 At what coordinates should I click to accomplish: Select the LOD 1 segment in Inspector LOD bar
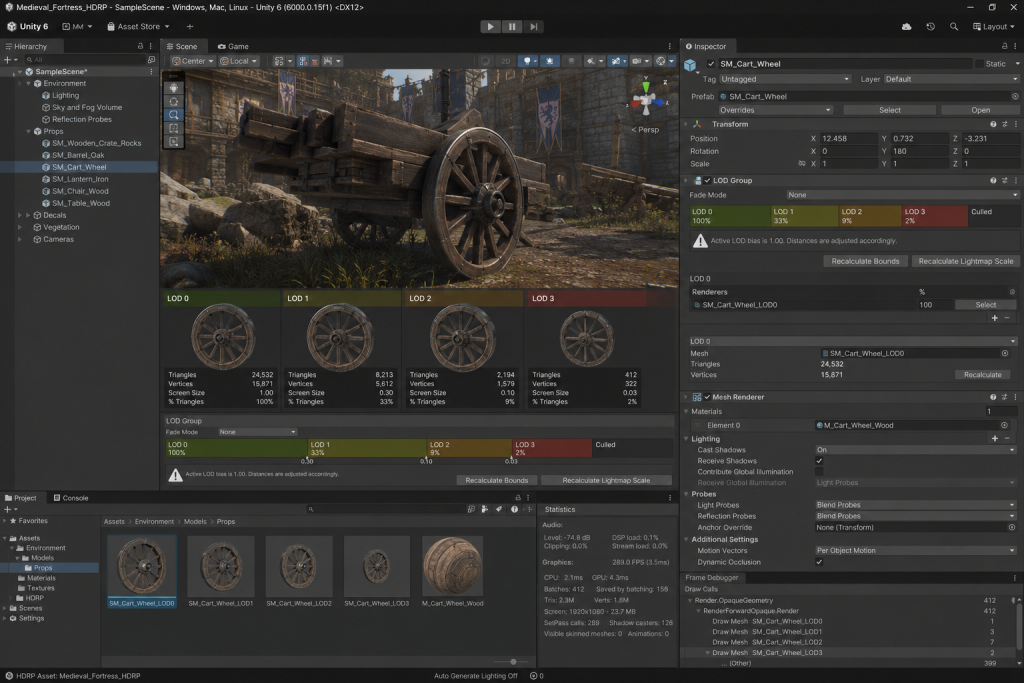click(805, 216)
